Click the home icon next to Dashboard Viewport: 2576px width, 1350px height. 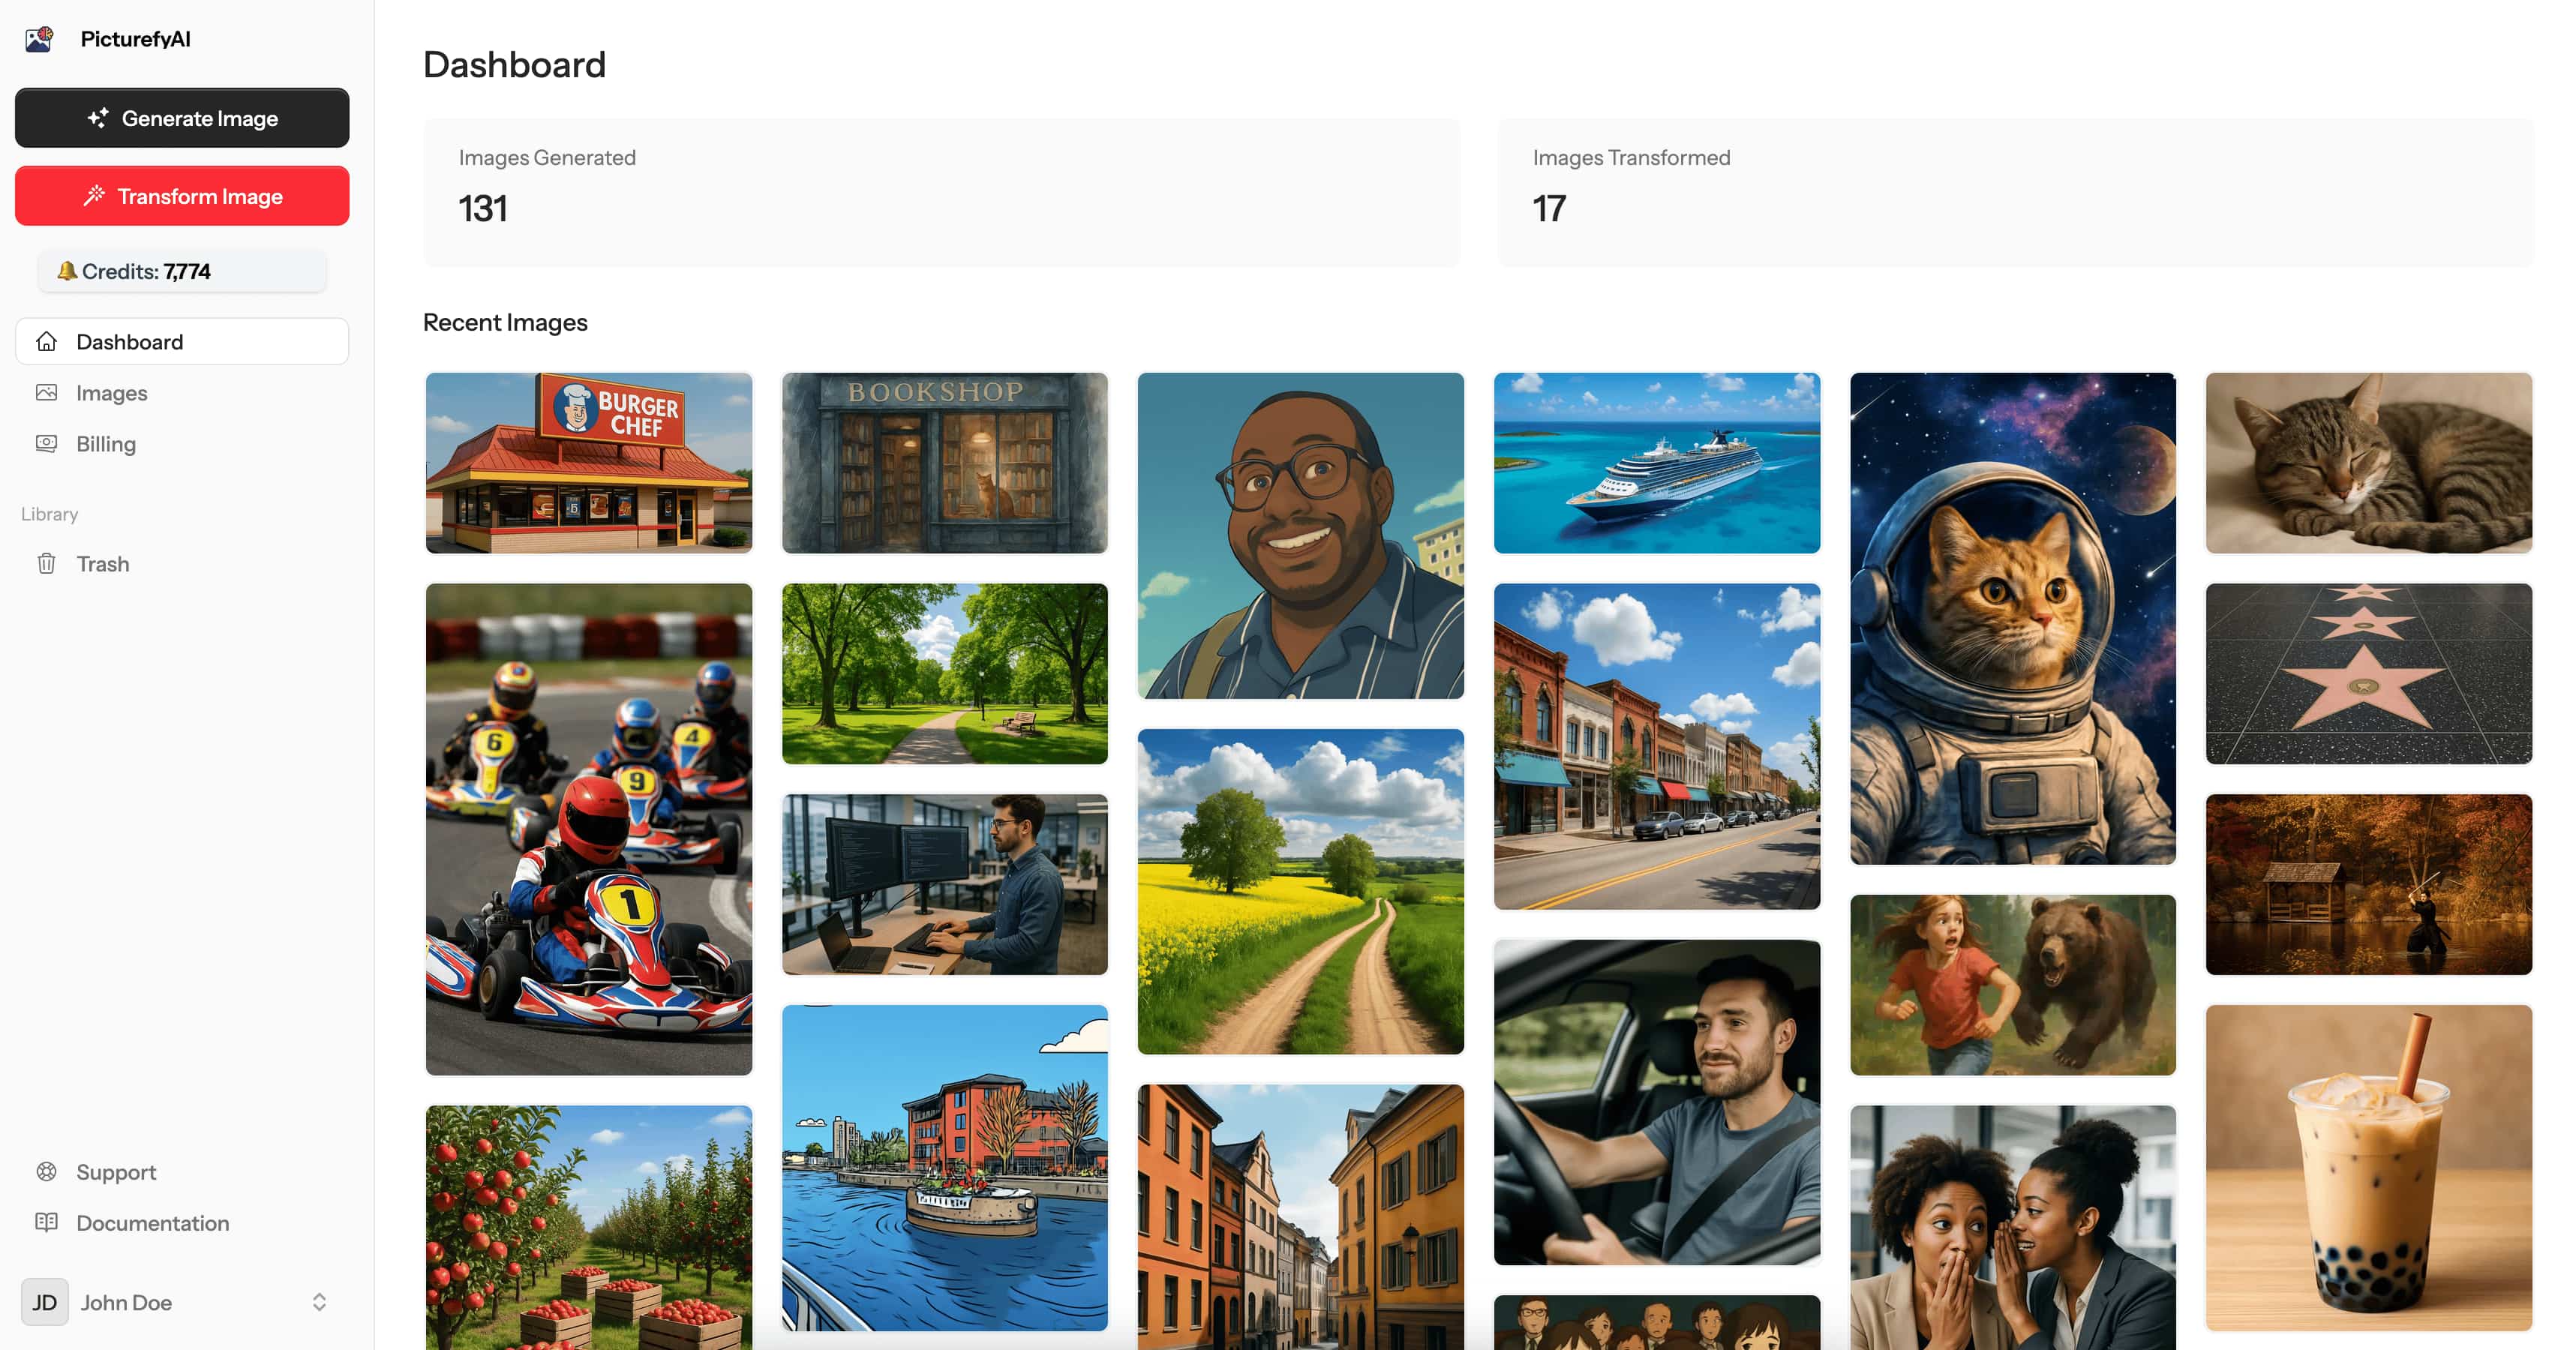pos(46,341)
